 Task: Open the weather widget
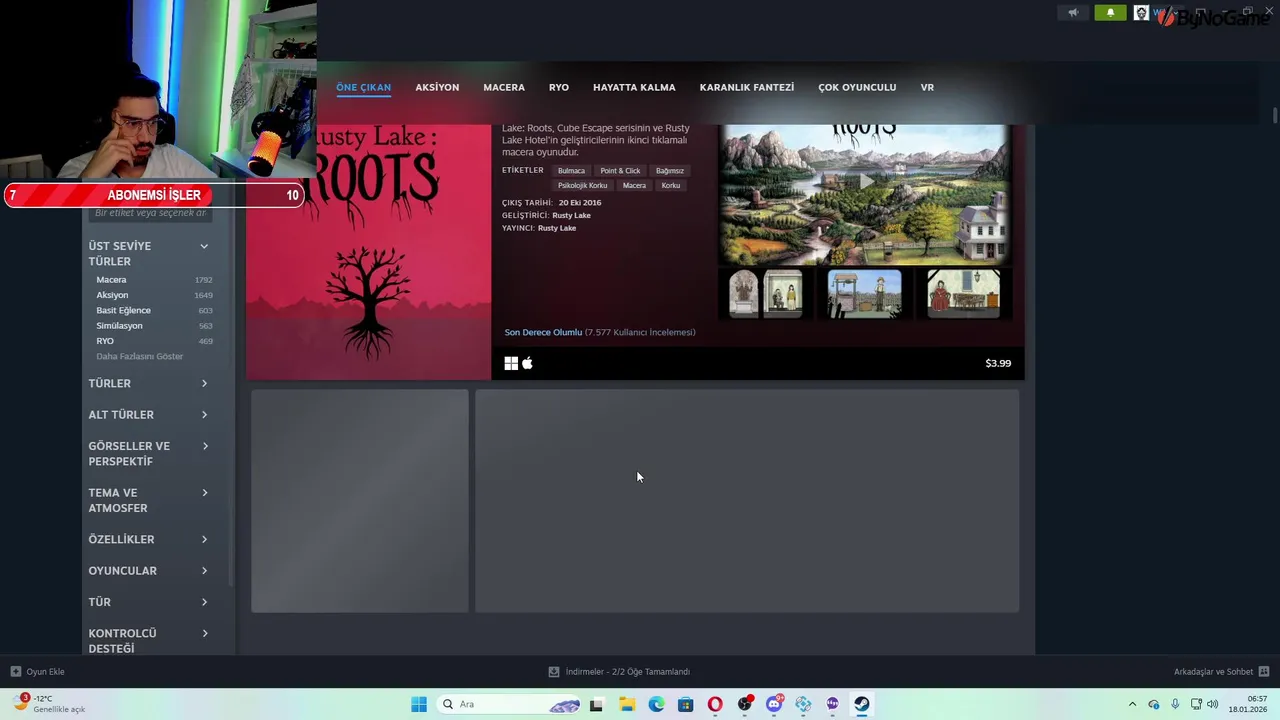pyautogui.click(x=48, y=704)
